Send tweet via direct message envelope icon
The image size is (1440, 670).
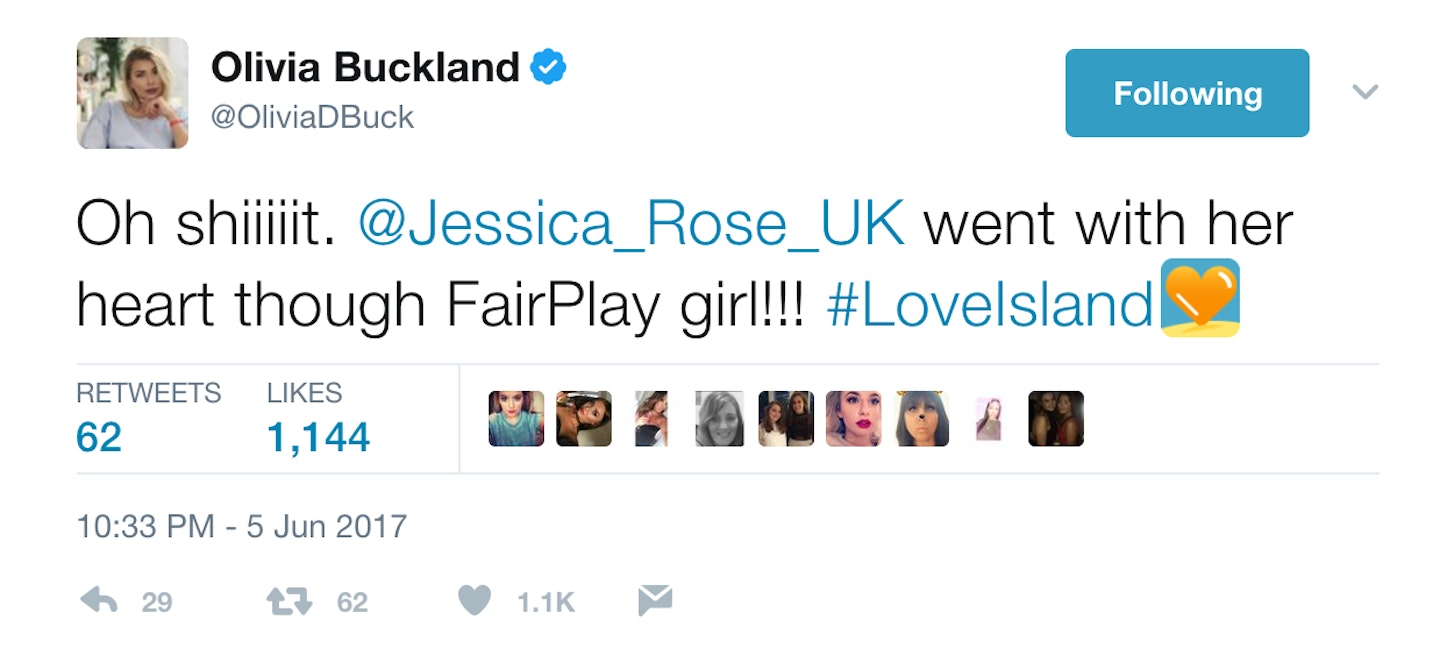point(655,601)
